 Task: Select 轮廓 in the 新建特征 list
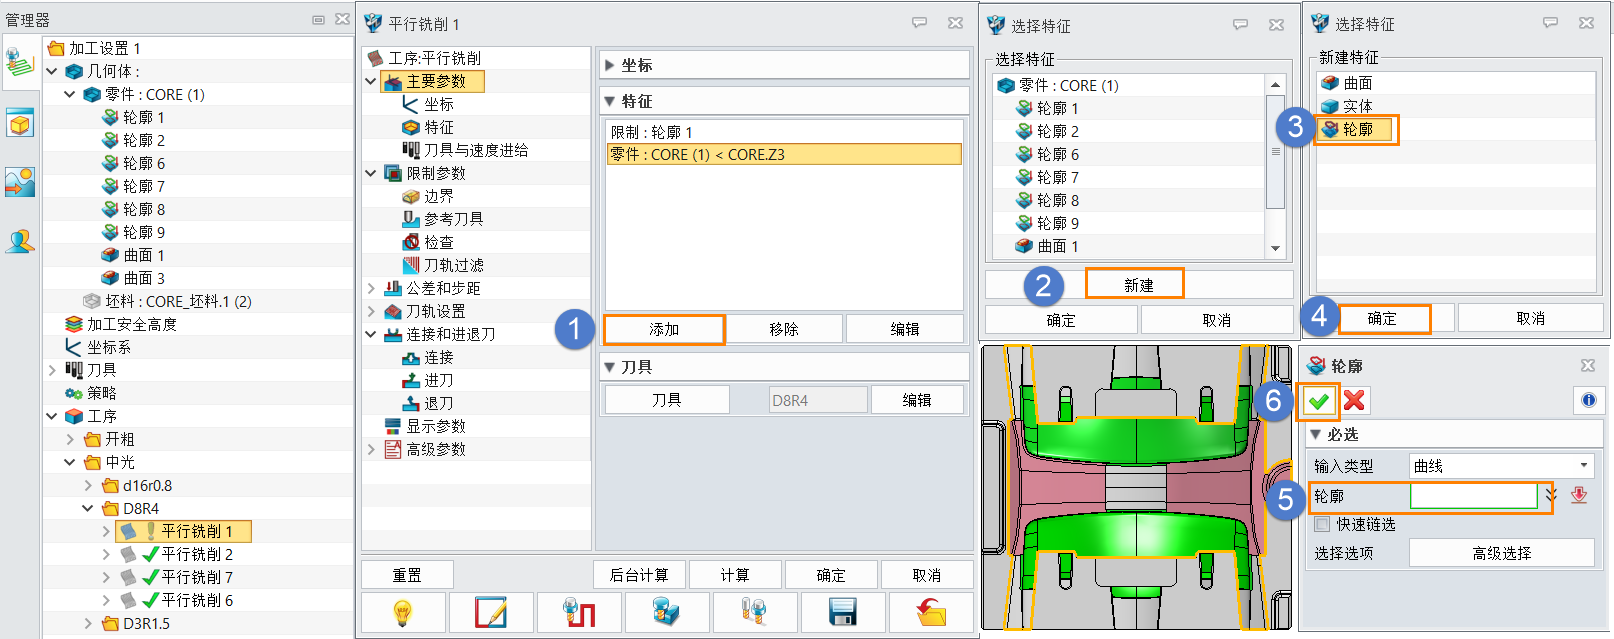pyautogui.click(x=1357, y=129)
